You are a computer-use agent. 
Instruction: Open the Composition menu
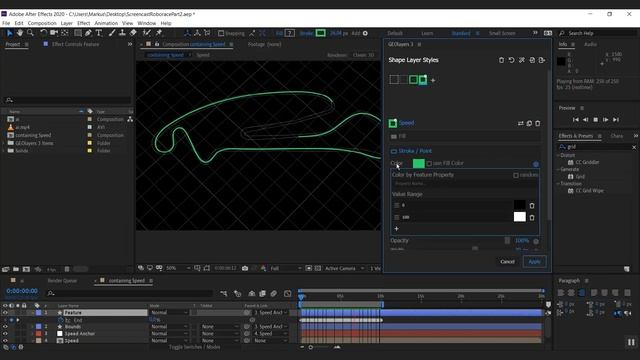coord(42,23)
